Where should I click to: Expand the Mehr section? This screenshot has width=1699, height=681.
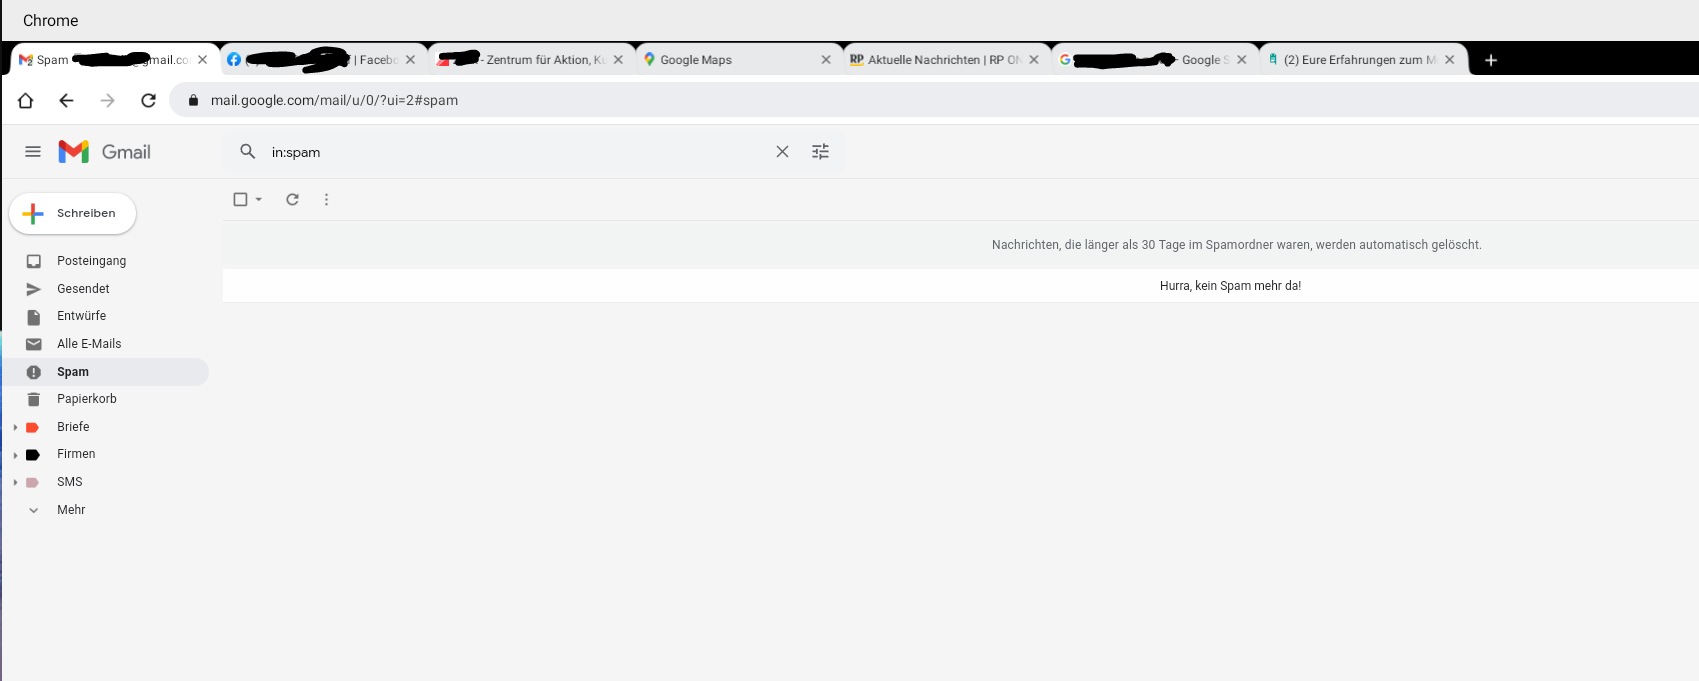(70, 510)
